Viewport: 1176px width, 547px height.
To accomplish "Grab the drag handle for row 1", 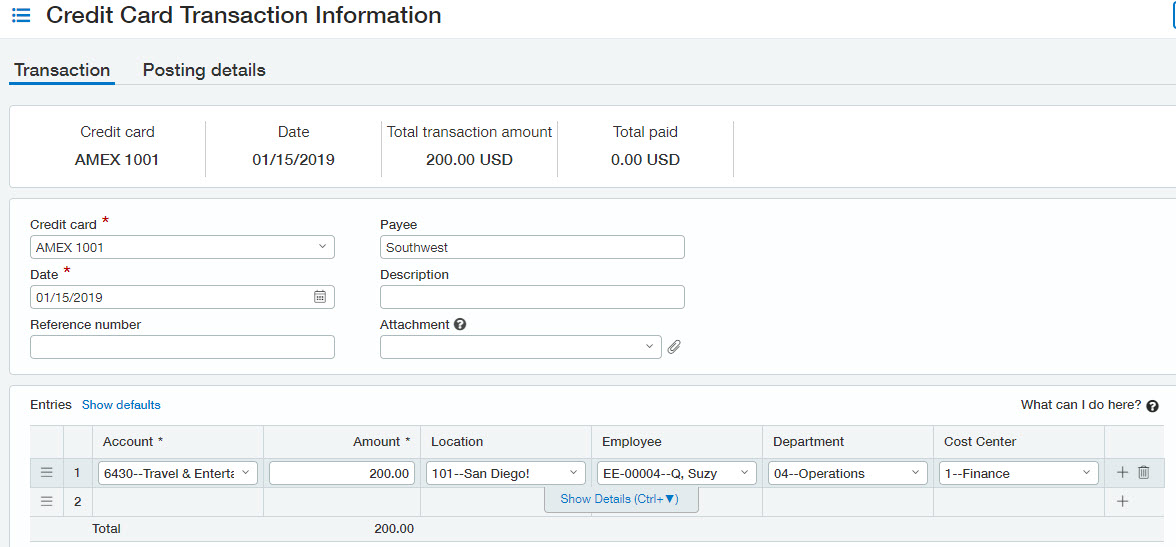I will click(x=46, y=473).
